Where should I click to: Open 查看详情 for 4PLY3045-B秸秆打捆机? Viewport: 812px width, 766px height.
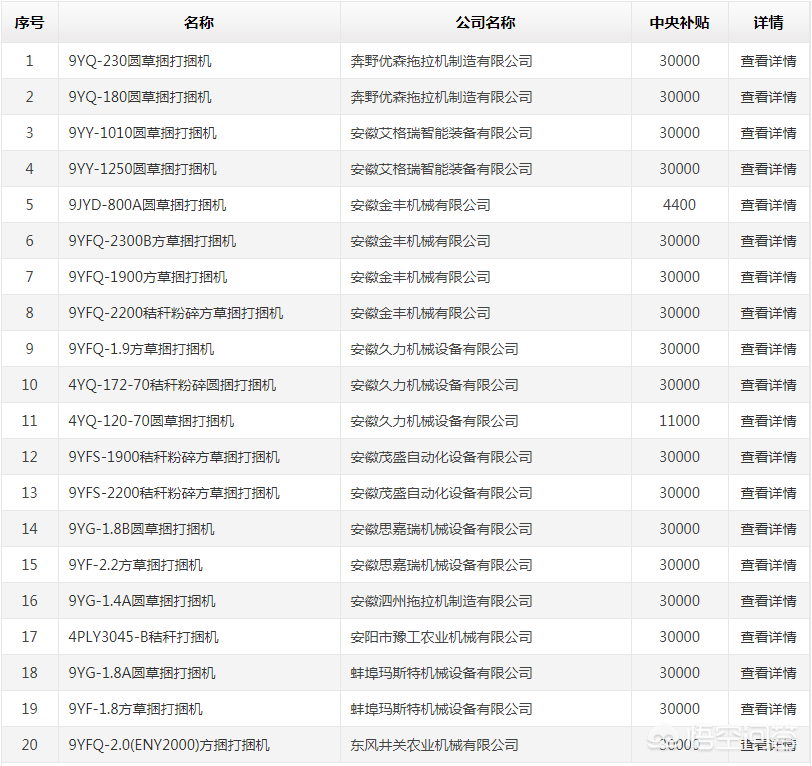(768, 637)
